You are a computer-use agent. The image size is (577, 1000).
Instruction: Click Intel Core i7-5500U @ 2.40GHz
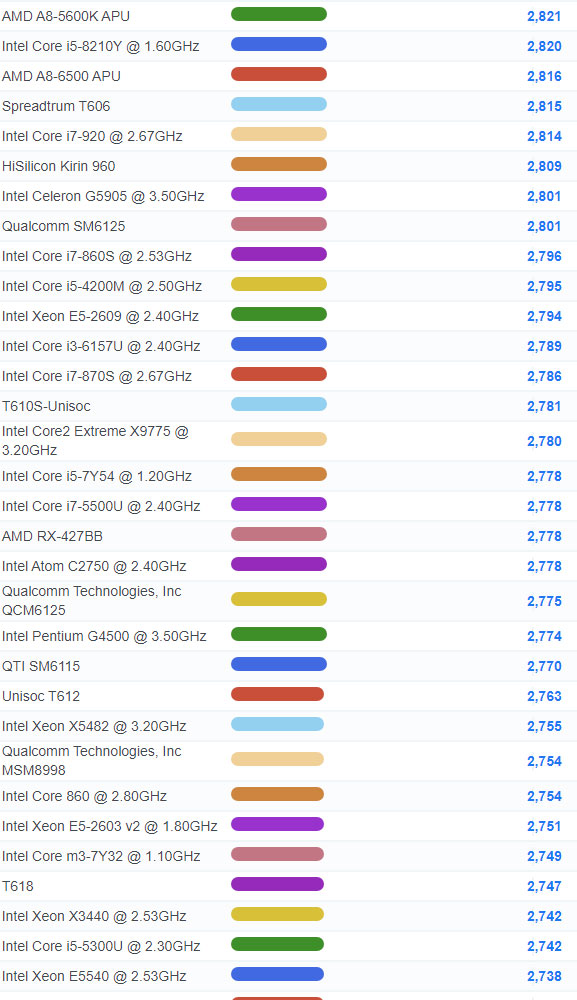point(101,506)
